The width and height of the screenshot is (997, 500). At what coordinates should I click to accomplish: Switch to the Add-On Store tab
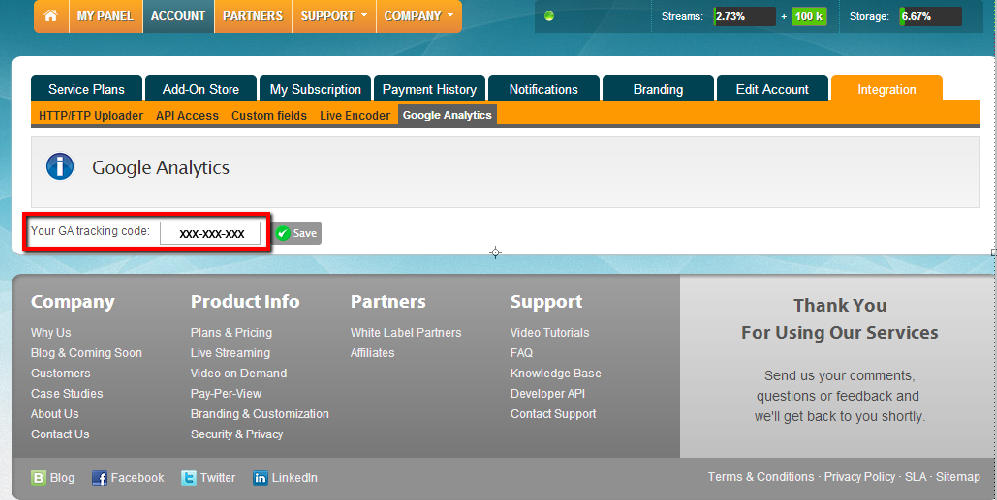click(201, 89)
